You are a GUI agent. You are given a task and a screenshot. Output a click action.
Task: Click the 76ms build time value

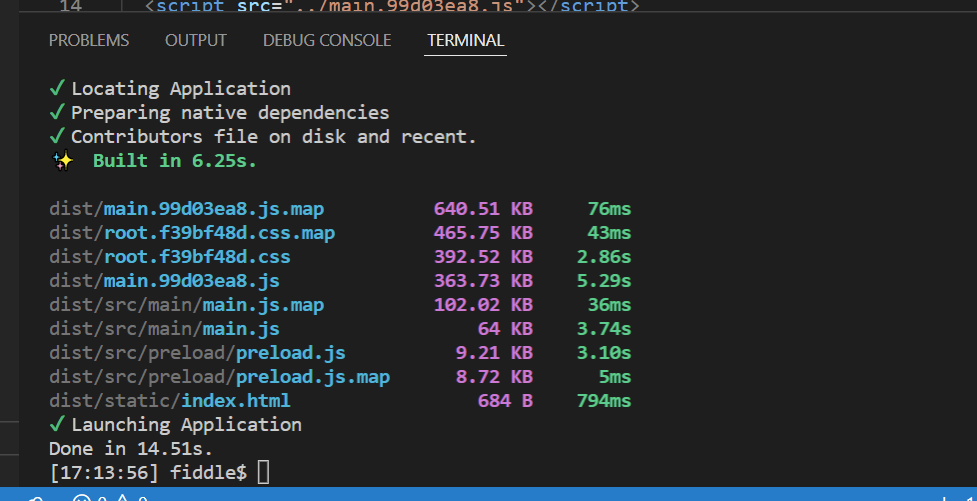(x=609, y=209)
